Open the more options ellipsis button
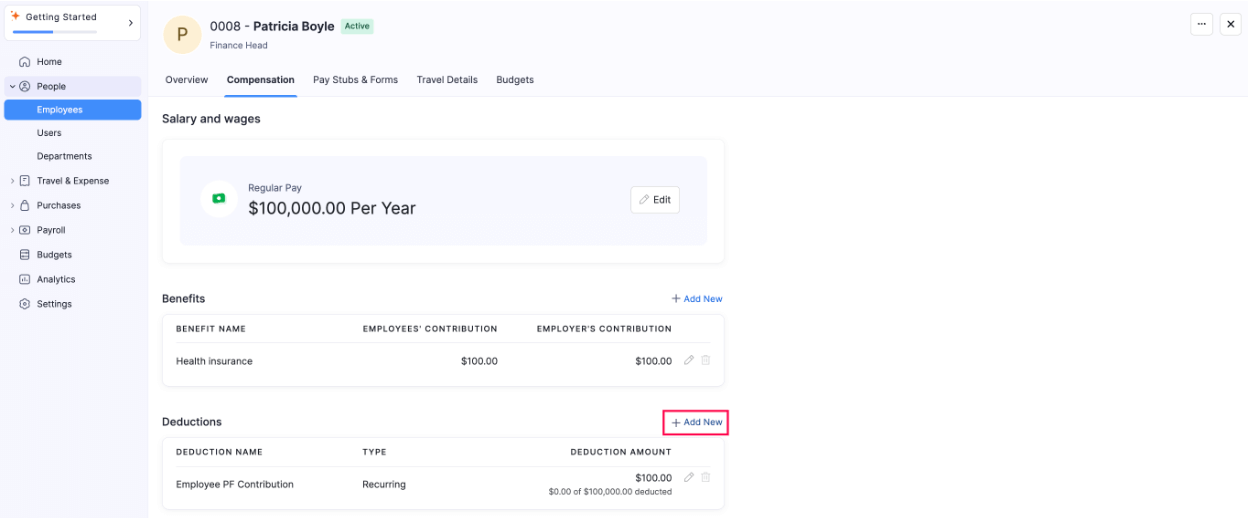1250x518 pixels. click(1201, 24)
